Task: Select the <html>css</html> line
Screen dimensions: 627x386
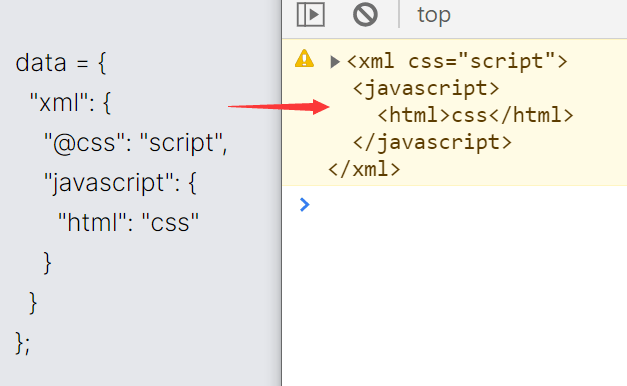Action: coord(475,115)
